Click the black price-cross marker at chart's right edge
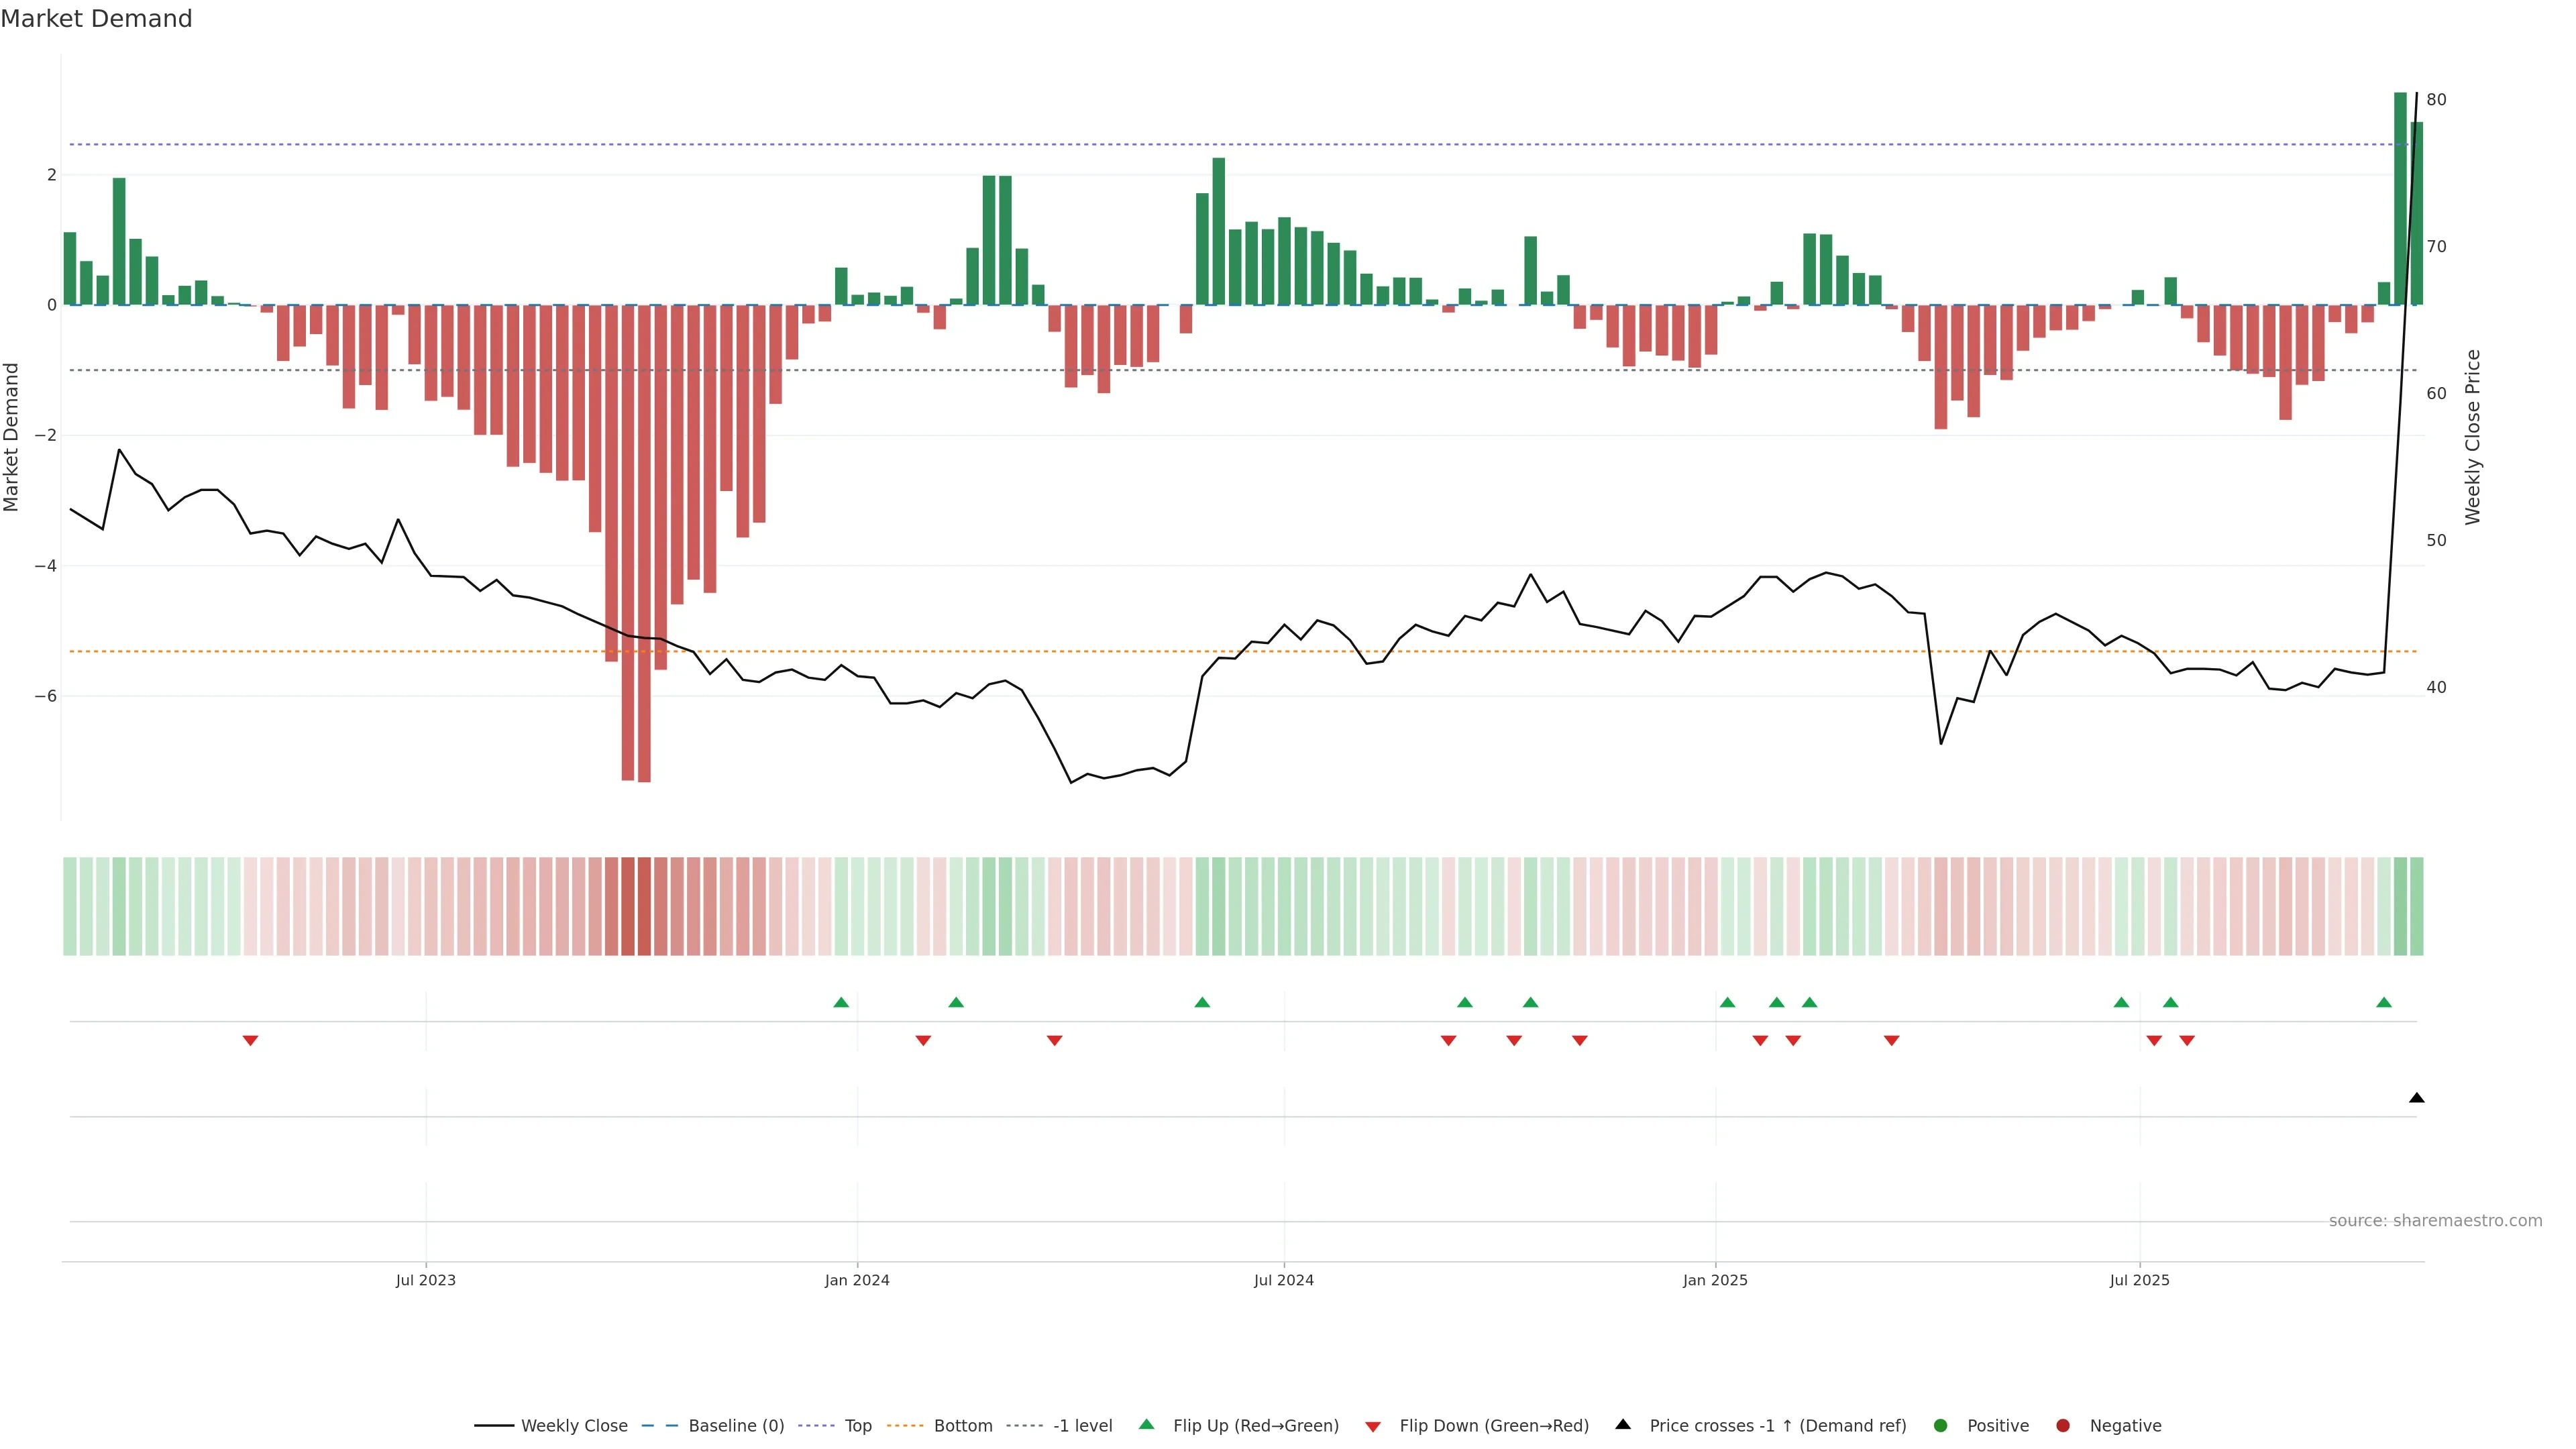The height and width of the screenshot is (1449, 2576). [x=2417, y=1098]
